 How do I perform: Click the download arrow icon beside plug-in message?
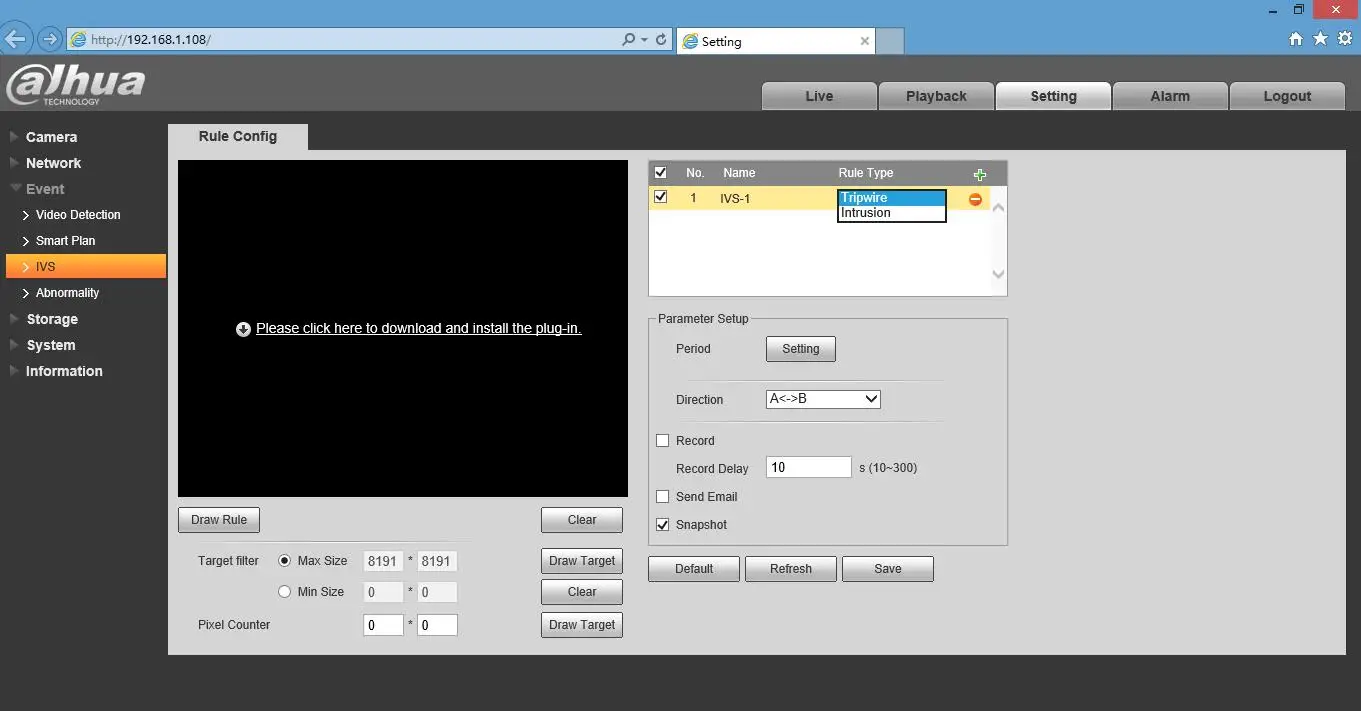(243, 329)
